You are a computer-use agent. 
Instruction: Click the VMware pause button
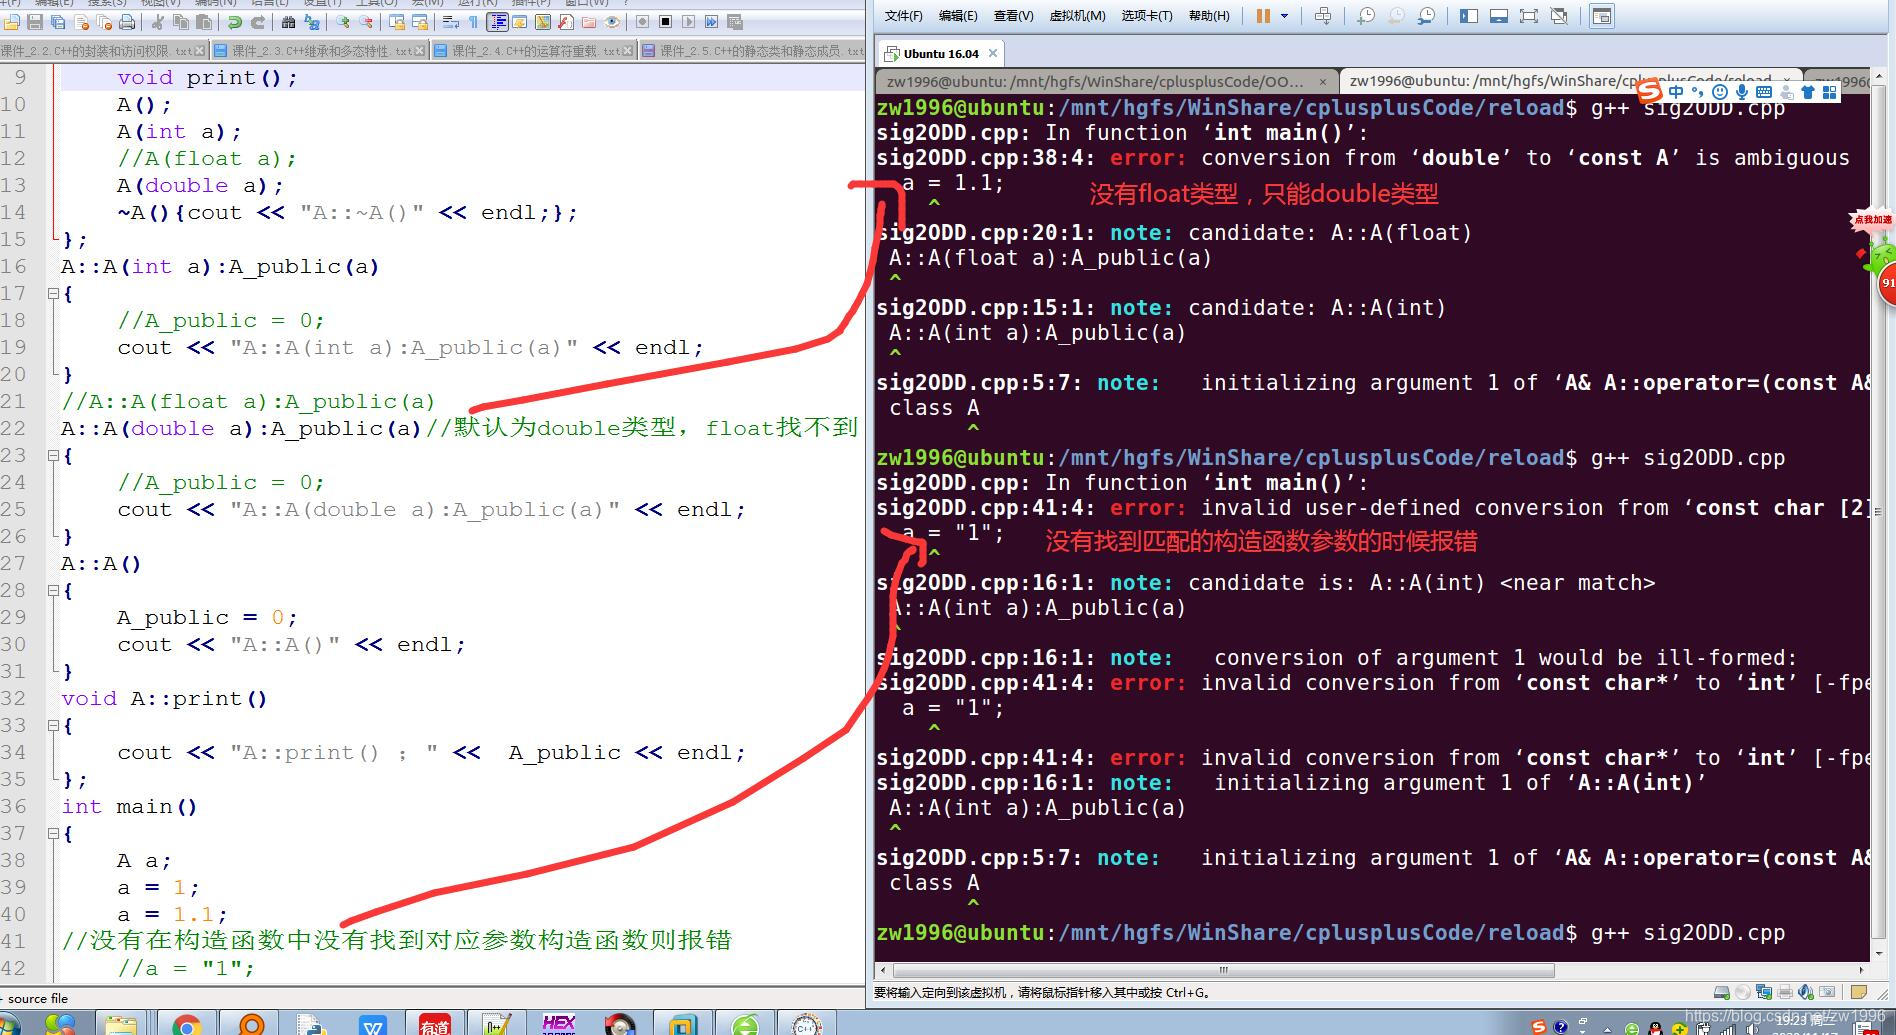click(x=1263, y=16)
